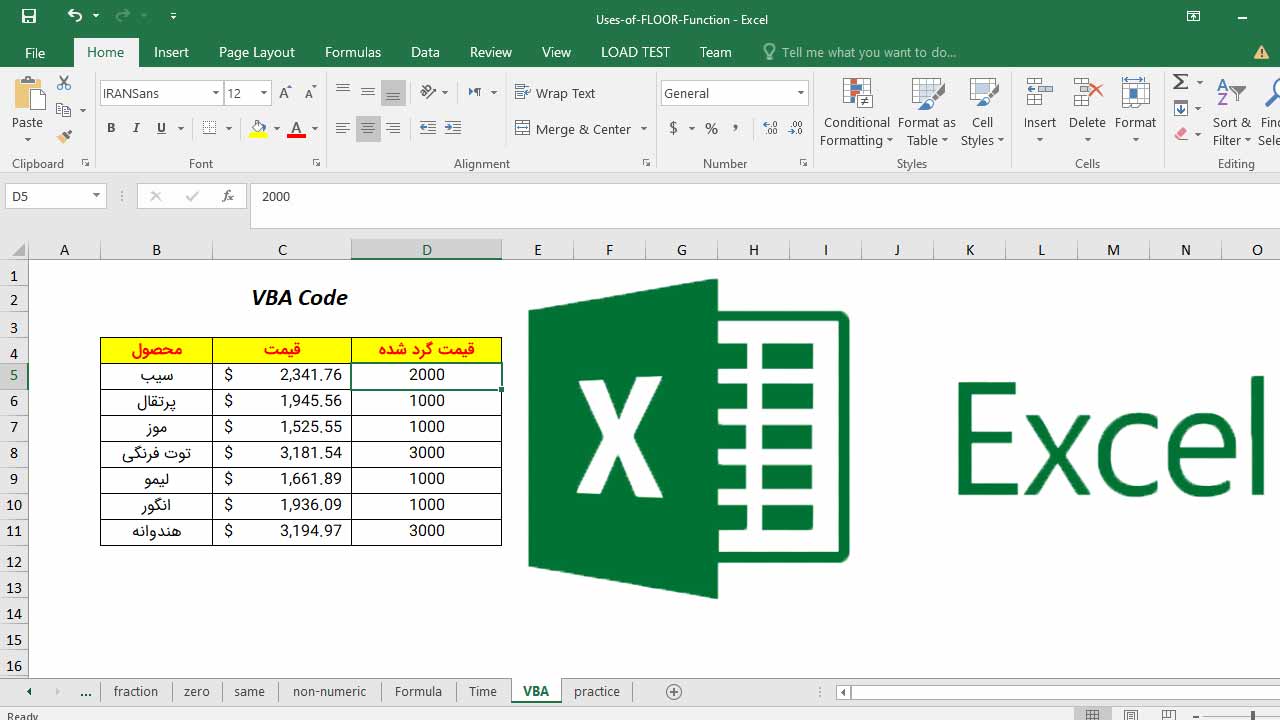Click the Cut scissors icon
This screenshot has width=1280, height=720.
tap(65, 84)
